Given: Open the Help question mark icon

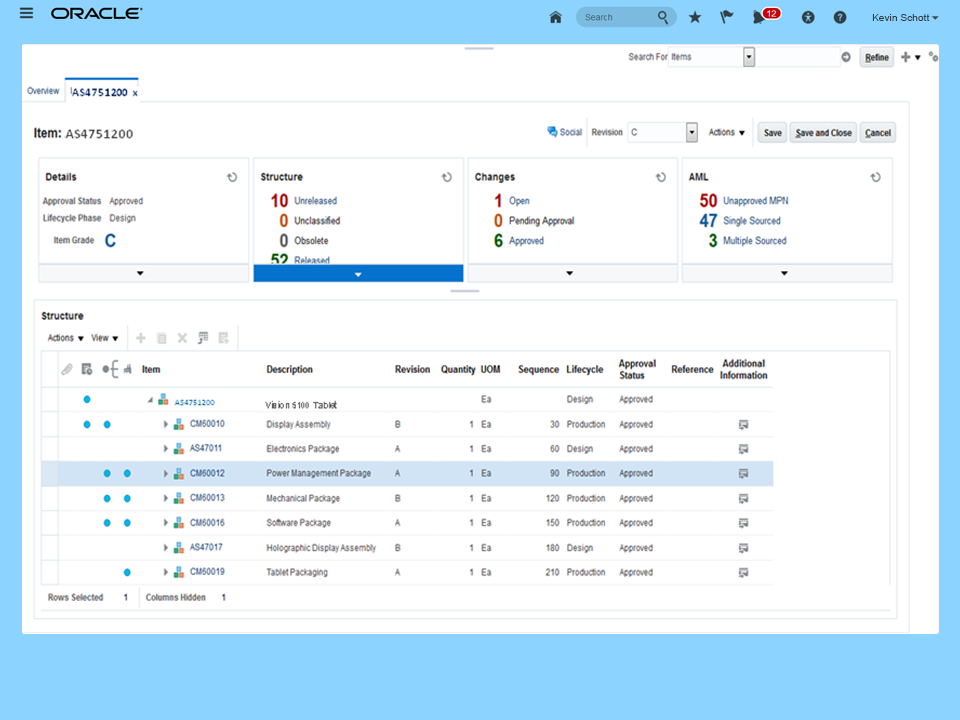Looking at the screenshot, I should 840,18.
